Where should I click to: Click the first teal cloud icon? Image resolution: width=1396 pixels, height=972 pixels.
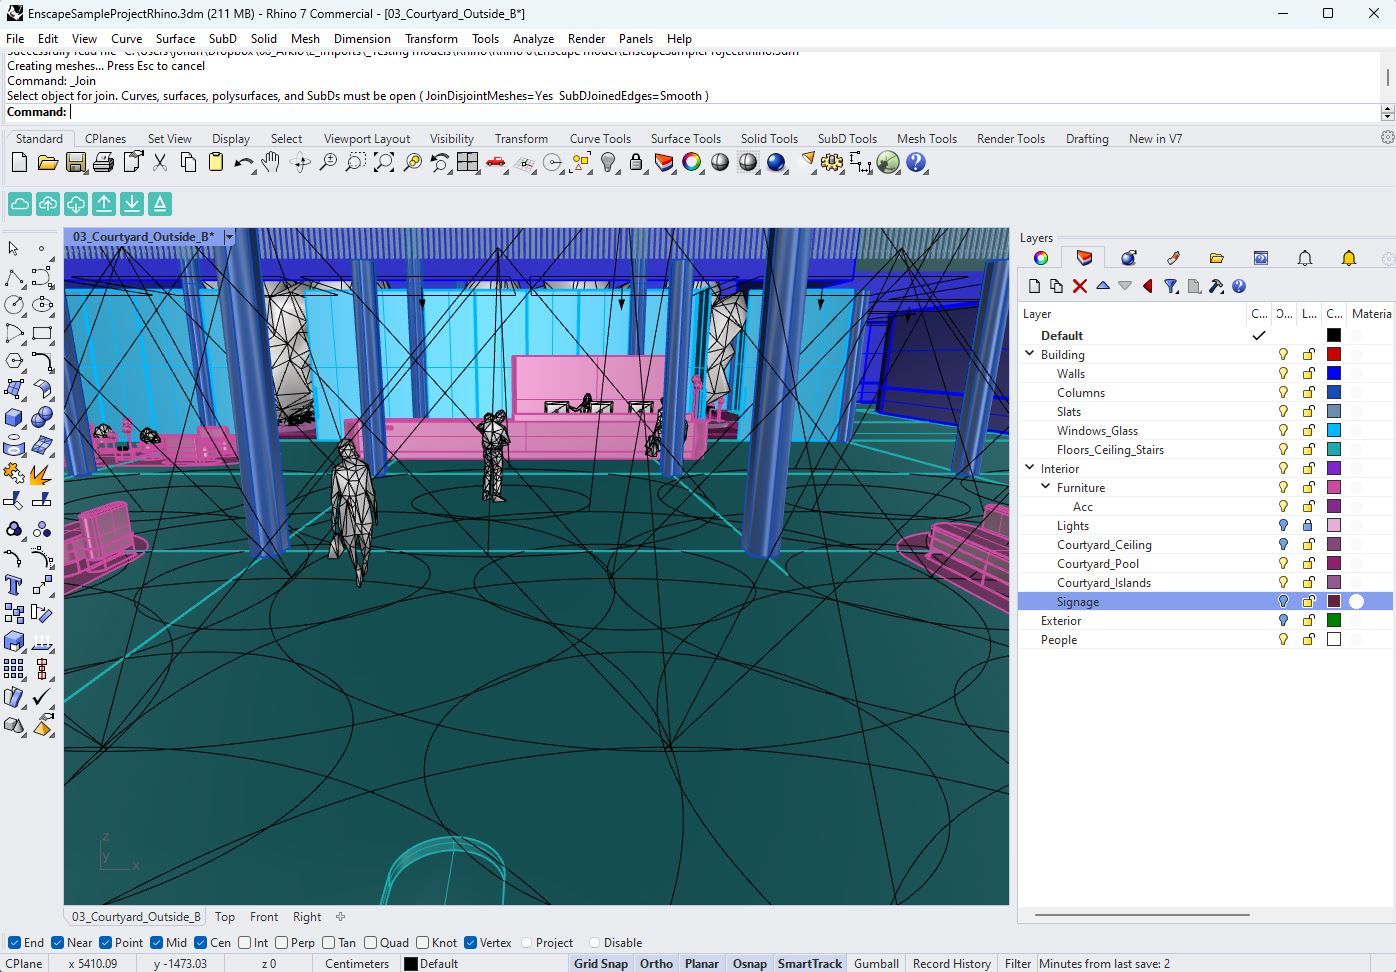[20, 204]
